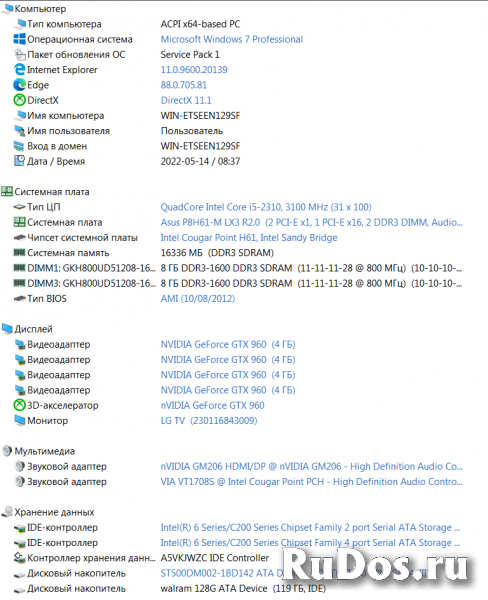The image size is (488, 600).
Task: Click the Windows logo beside Операционная система
Action: click(20, 39)
